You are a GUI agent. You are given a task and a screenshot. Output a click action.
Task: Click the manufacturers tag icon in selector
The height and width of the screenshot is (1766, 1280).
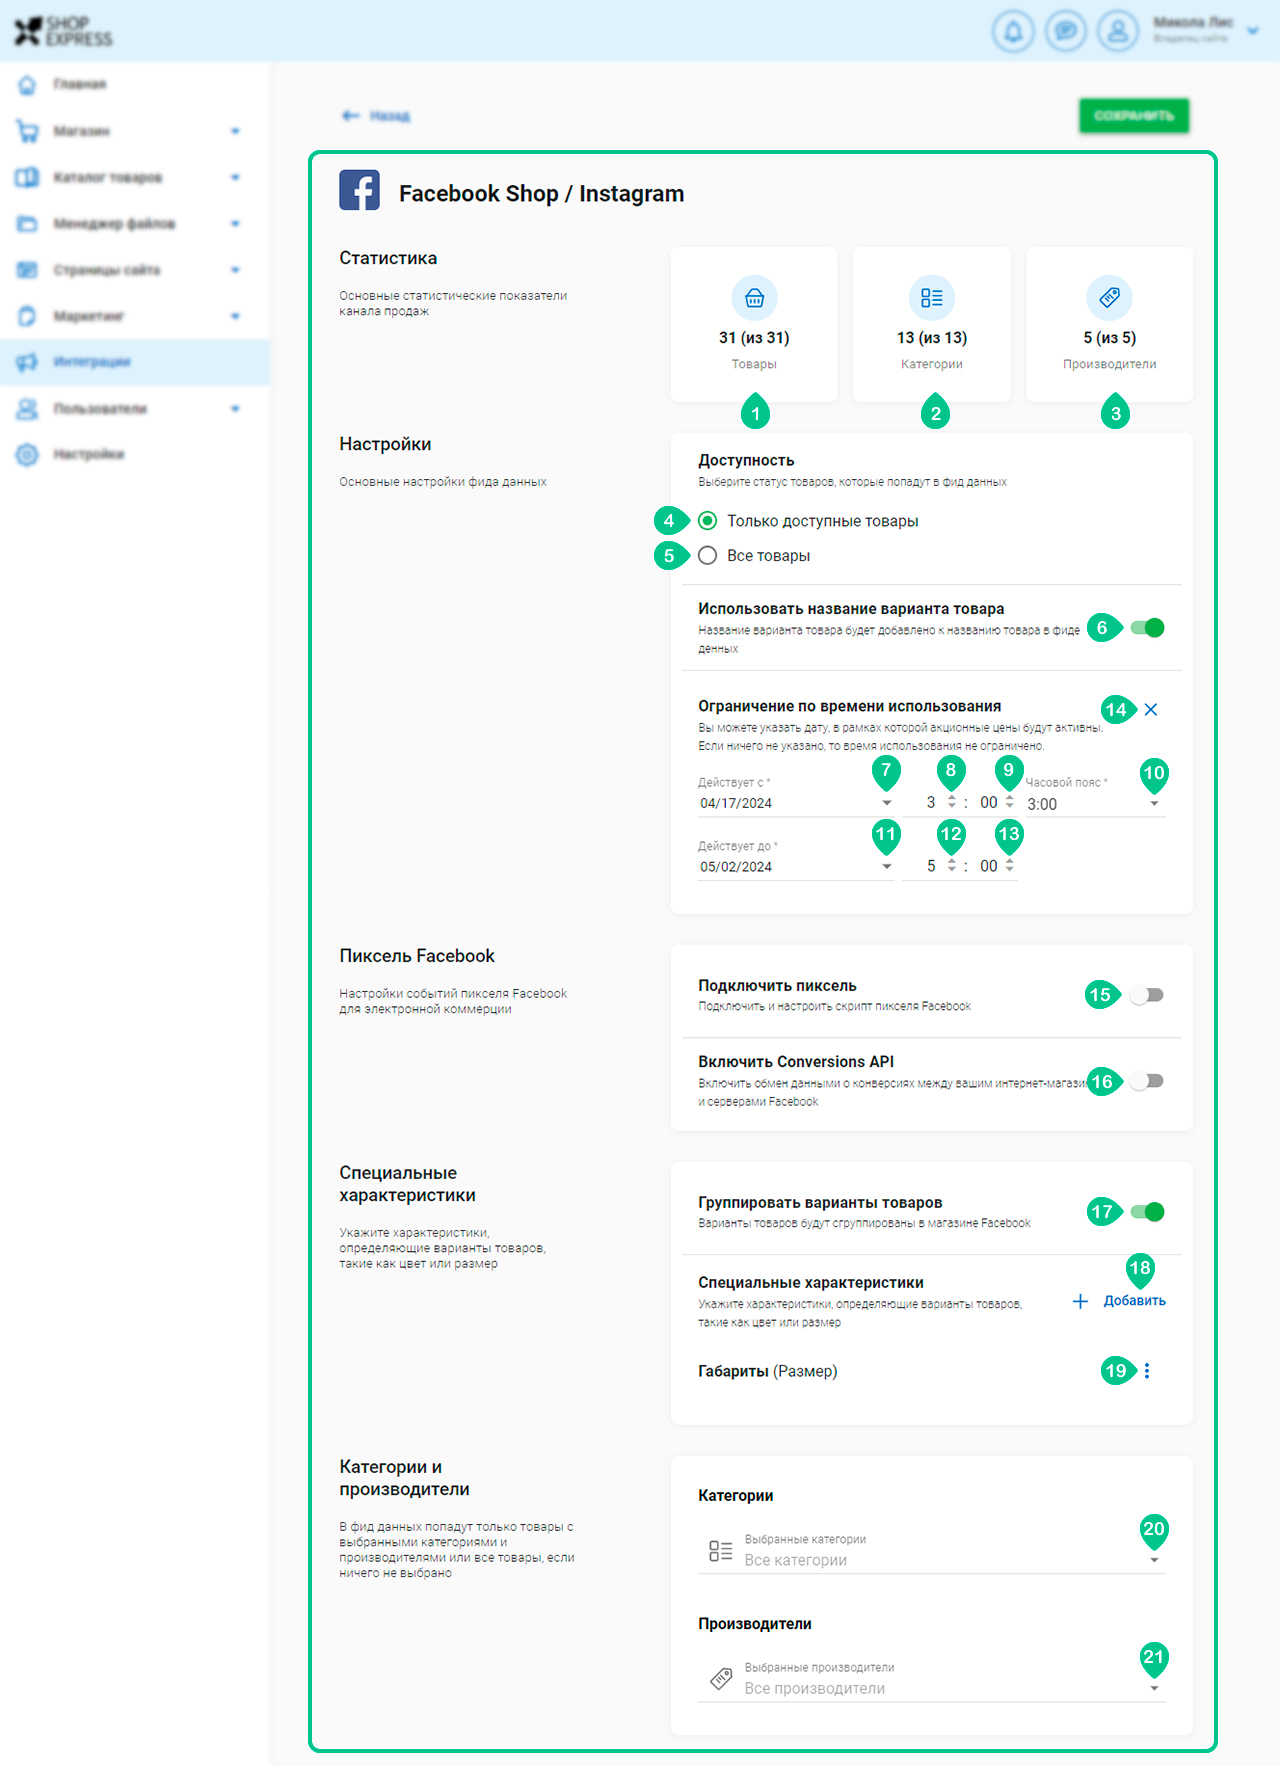721,1679
